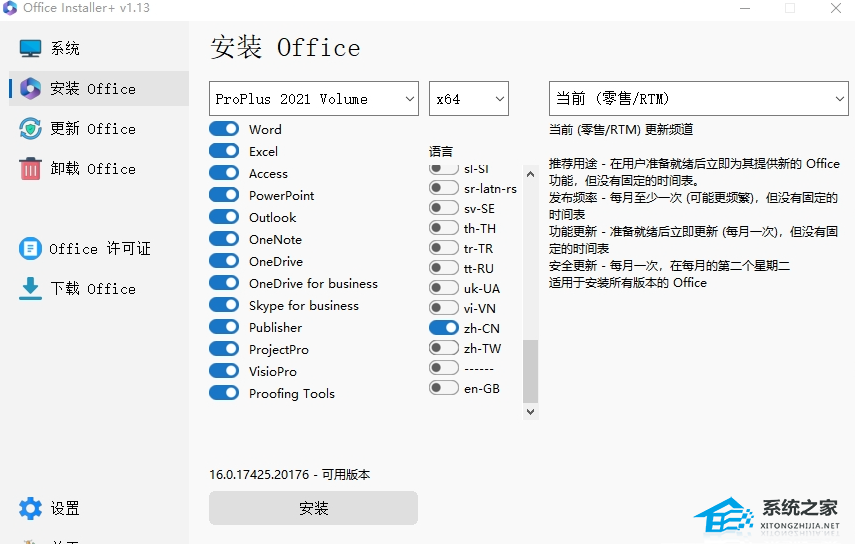Close the Office Installer+ window

tap(835, 8)
